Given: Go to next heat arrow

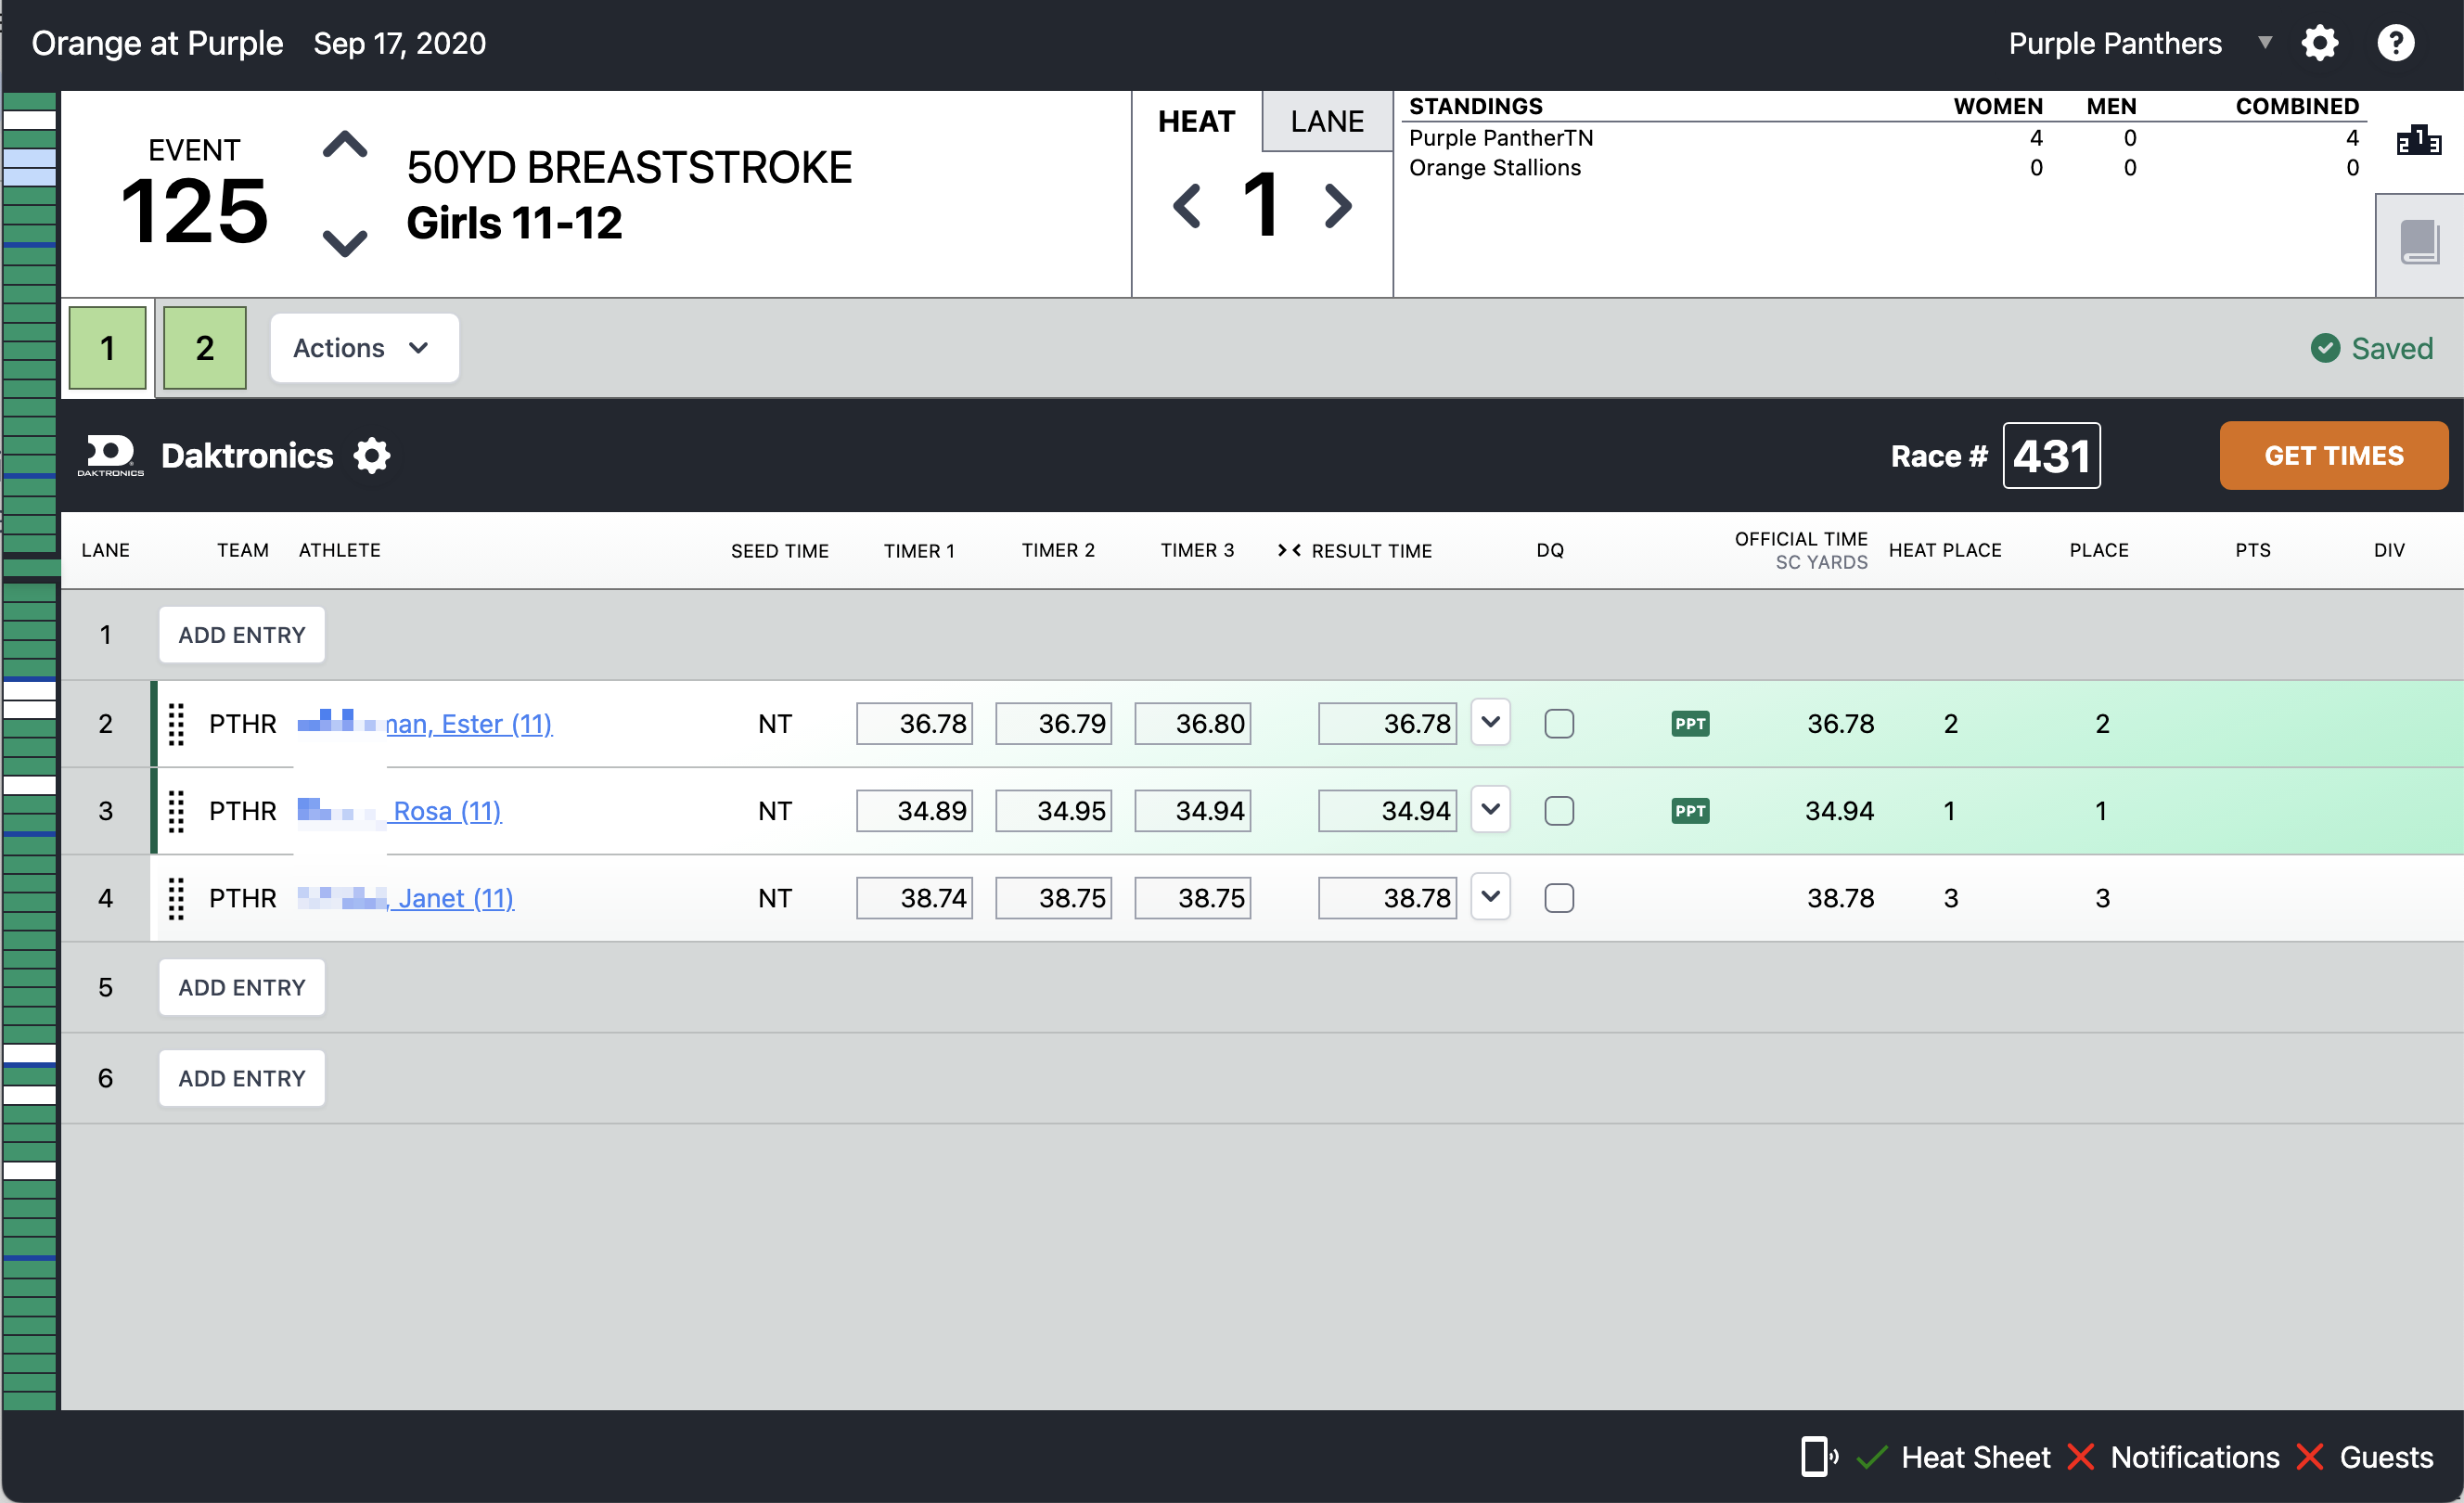Looking at the screenshot, I should pyautogui.click(x=1338, y=206).
